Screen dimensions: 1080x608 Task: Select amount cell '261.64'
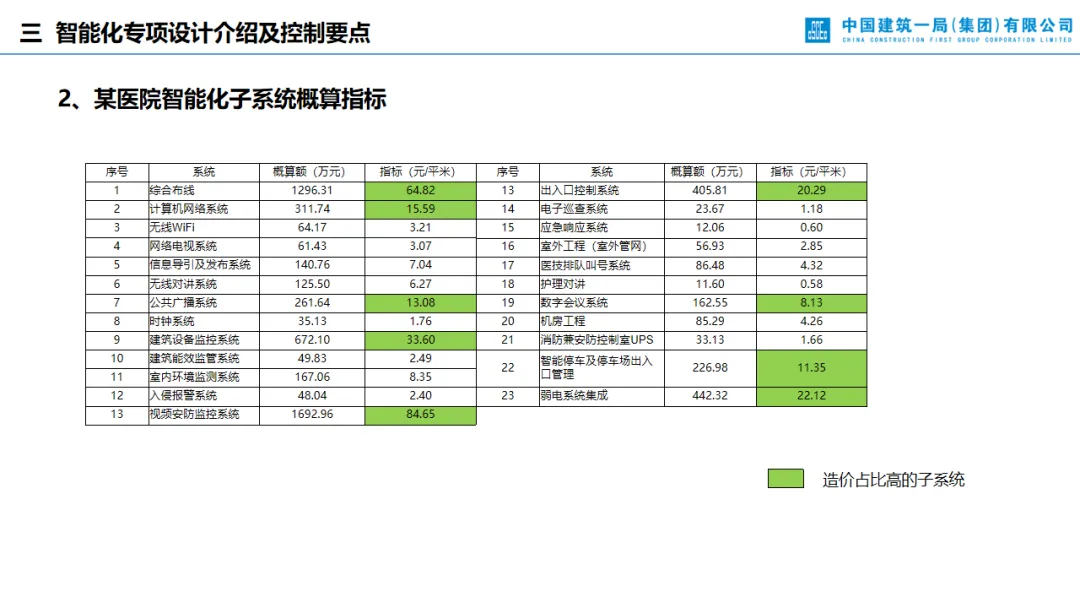tap(312, 303)
